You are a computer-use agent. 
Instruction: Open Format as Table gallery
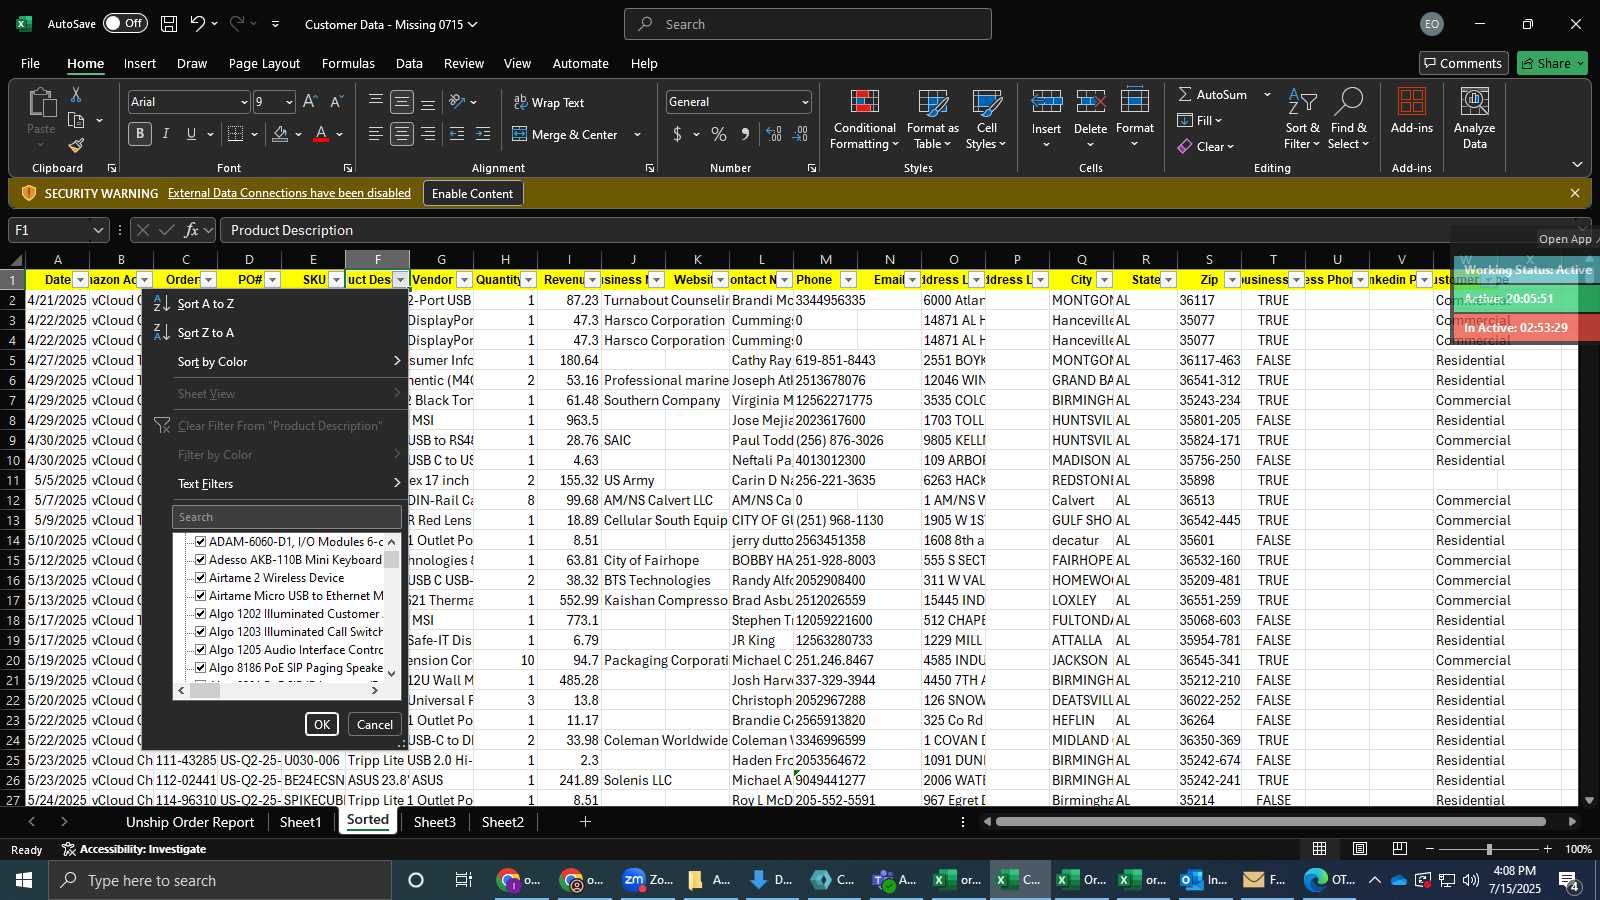pyautogui.click(x=932, y=120)
